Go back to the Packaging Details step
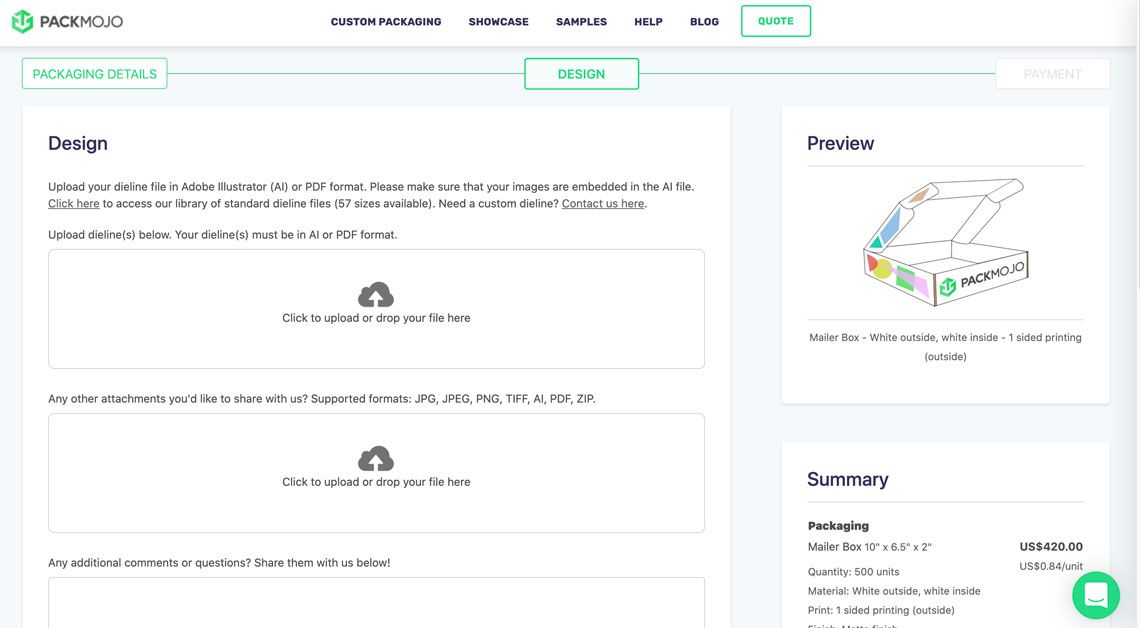The width and height of the screenshot is (1140, 628). [x=95, y=73]
